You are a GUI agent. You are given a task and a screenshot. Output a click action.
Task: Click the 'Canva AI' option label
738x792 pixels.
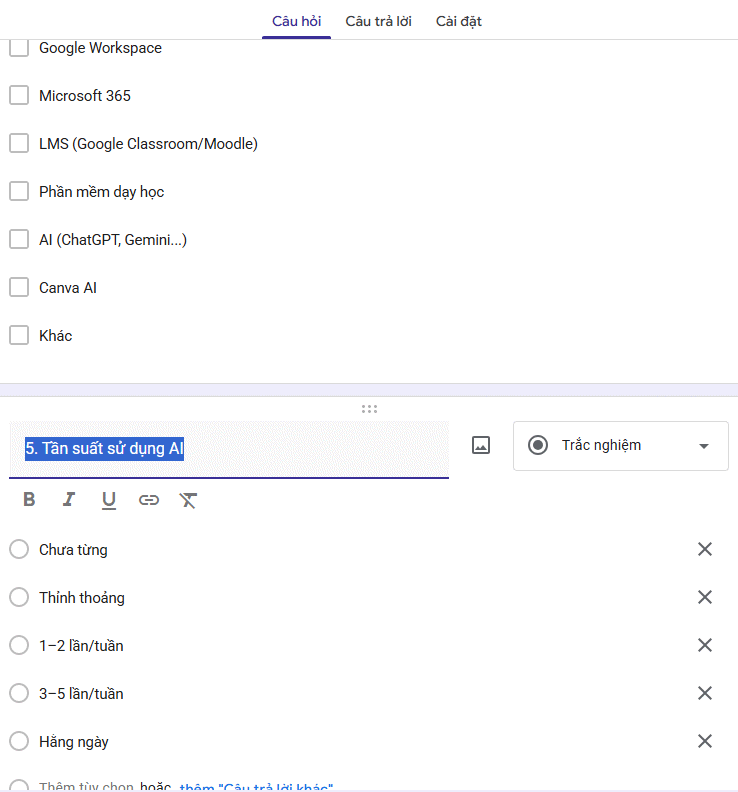point(68,288)
